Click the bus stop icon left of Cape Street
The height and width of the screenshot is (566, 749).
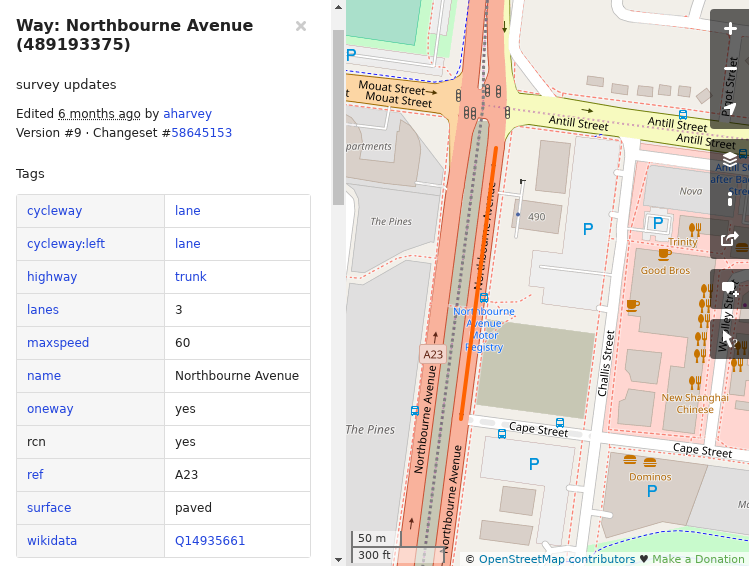click(x=502, y=434)
